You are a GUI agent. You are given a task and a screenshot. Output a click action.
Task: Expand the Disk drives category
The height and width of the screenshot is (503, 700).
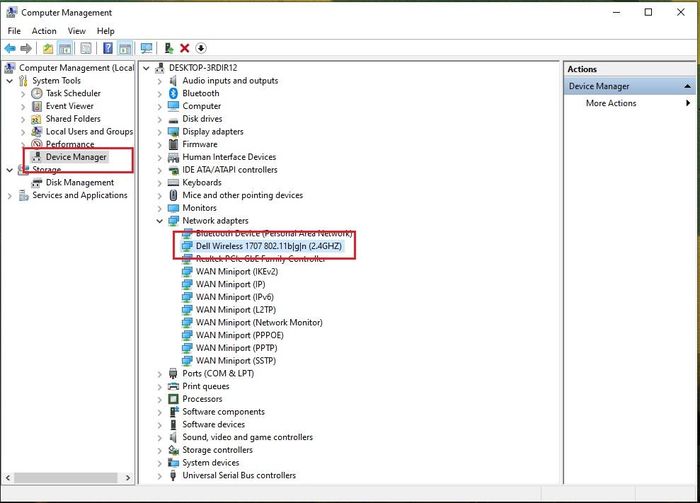pyautogui.click(x=159, y=119)
